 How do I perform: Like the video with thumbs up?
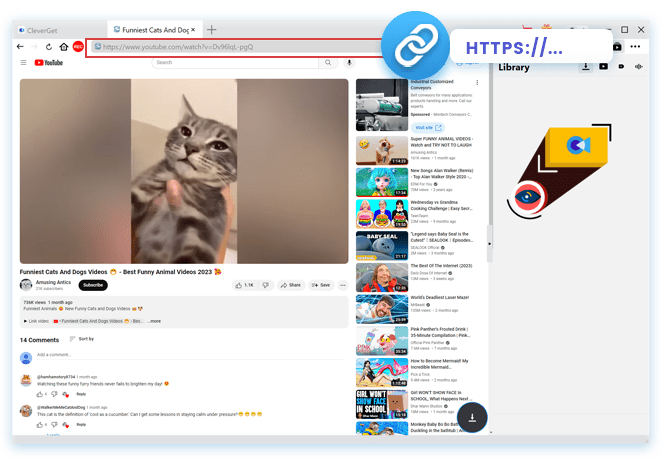[245, 285]
